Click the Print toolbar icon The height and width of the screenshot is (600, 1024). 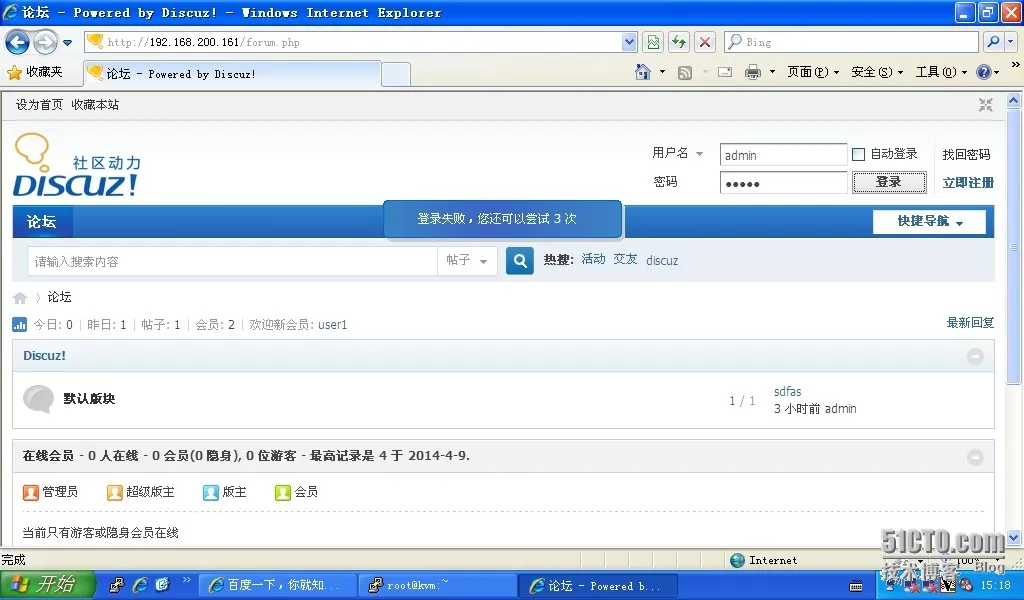[x=753, y=72]
